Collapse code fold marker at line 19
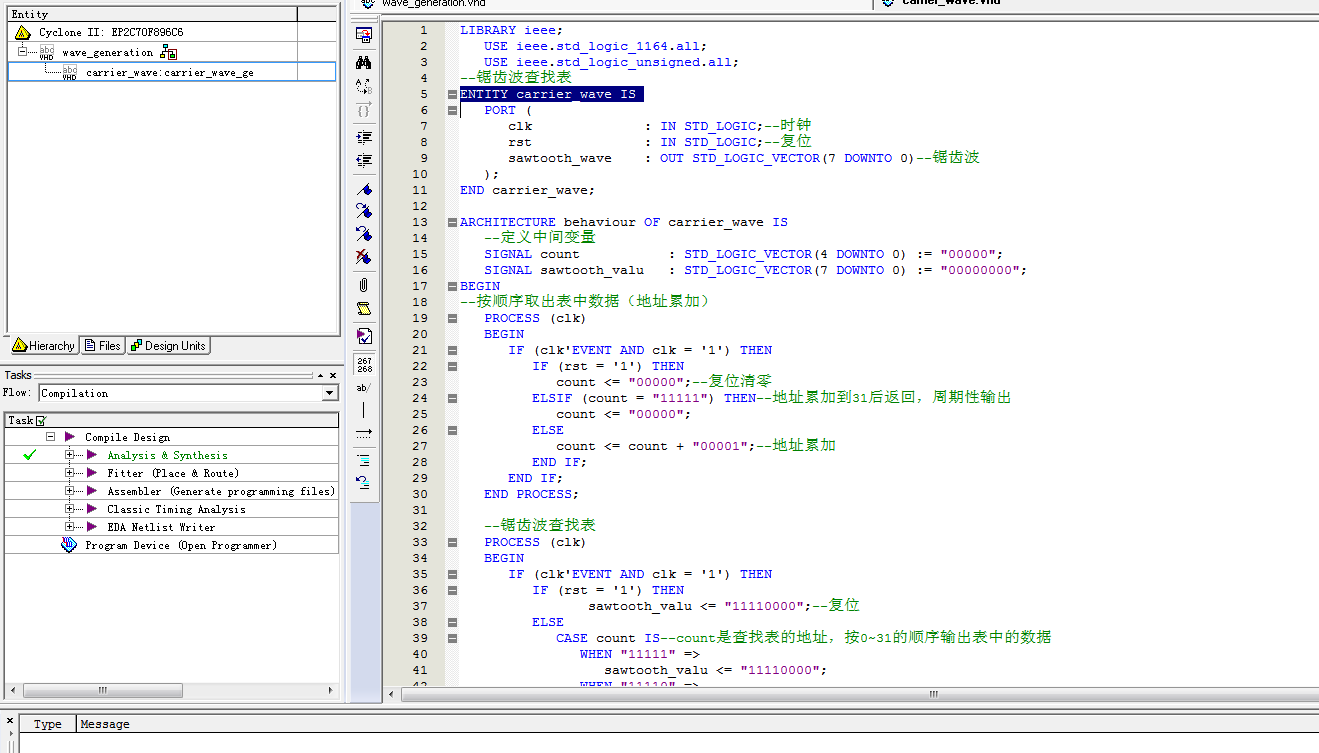 click(452, 318)
